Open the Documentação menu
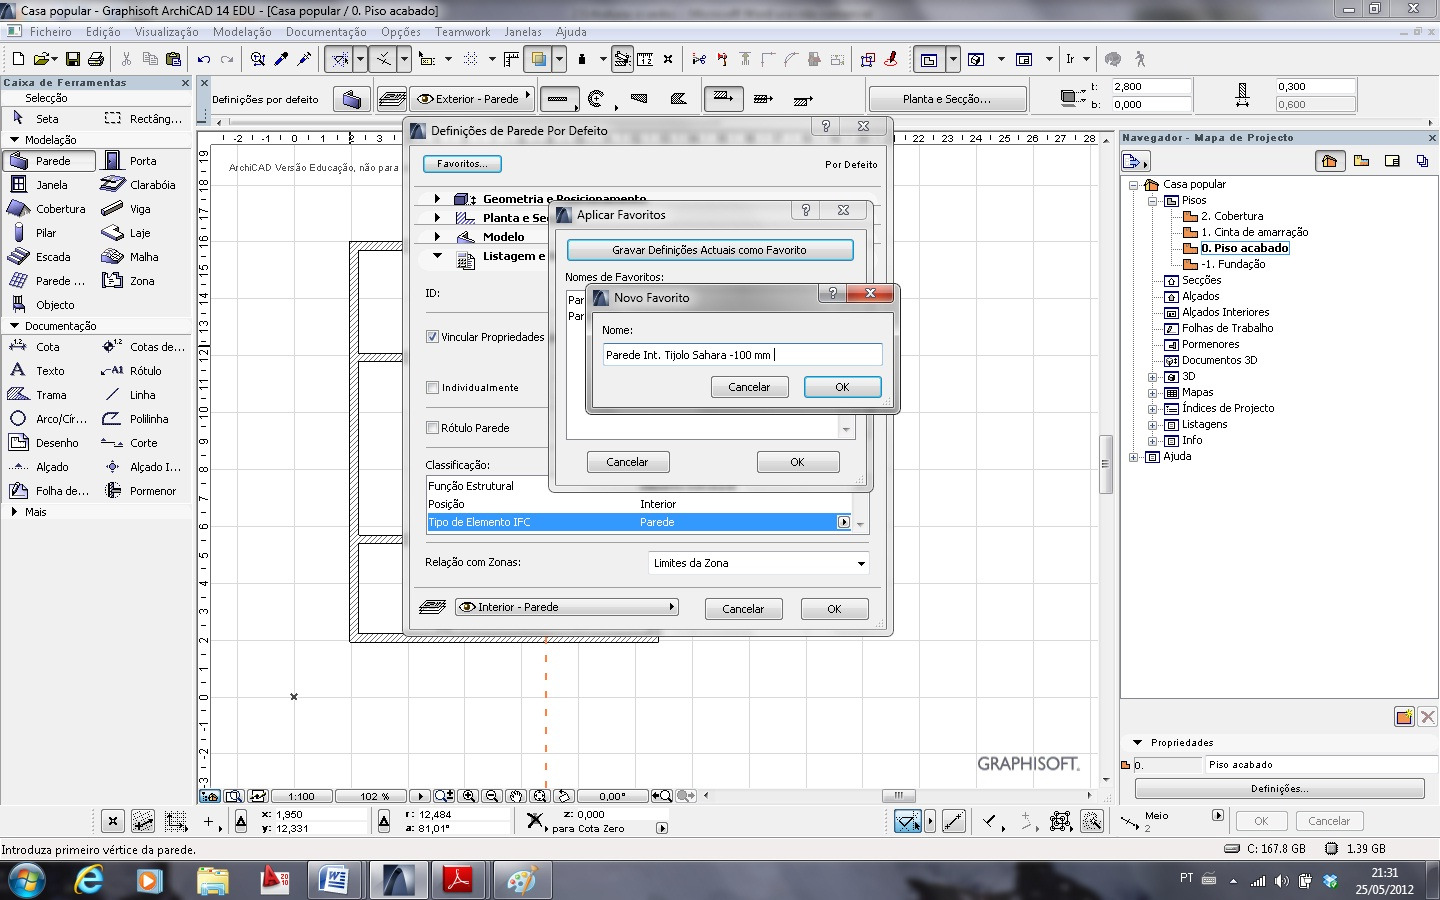 click(x=326, y=32)
